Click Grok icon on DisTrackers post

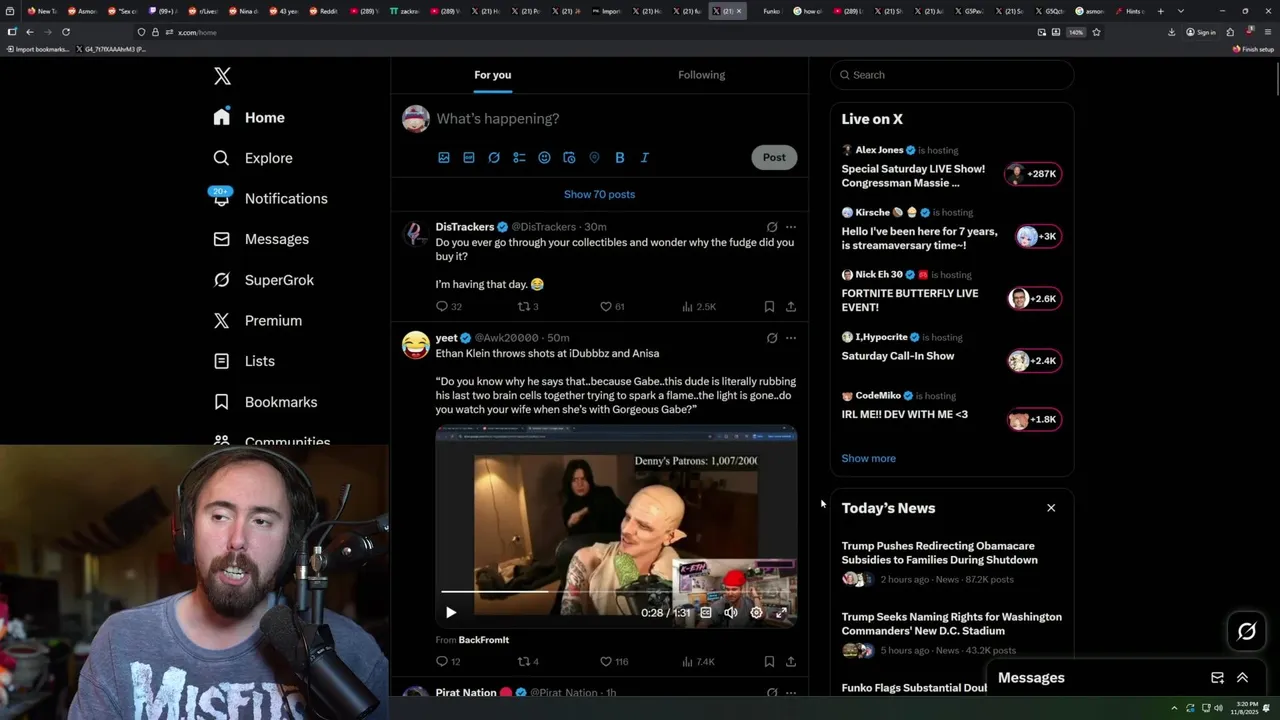point(772,227)
